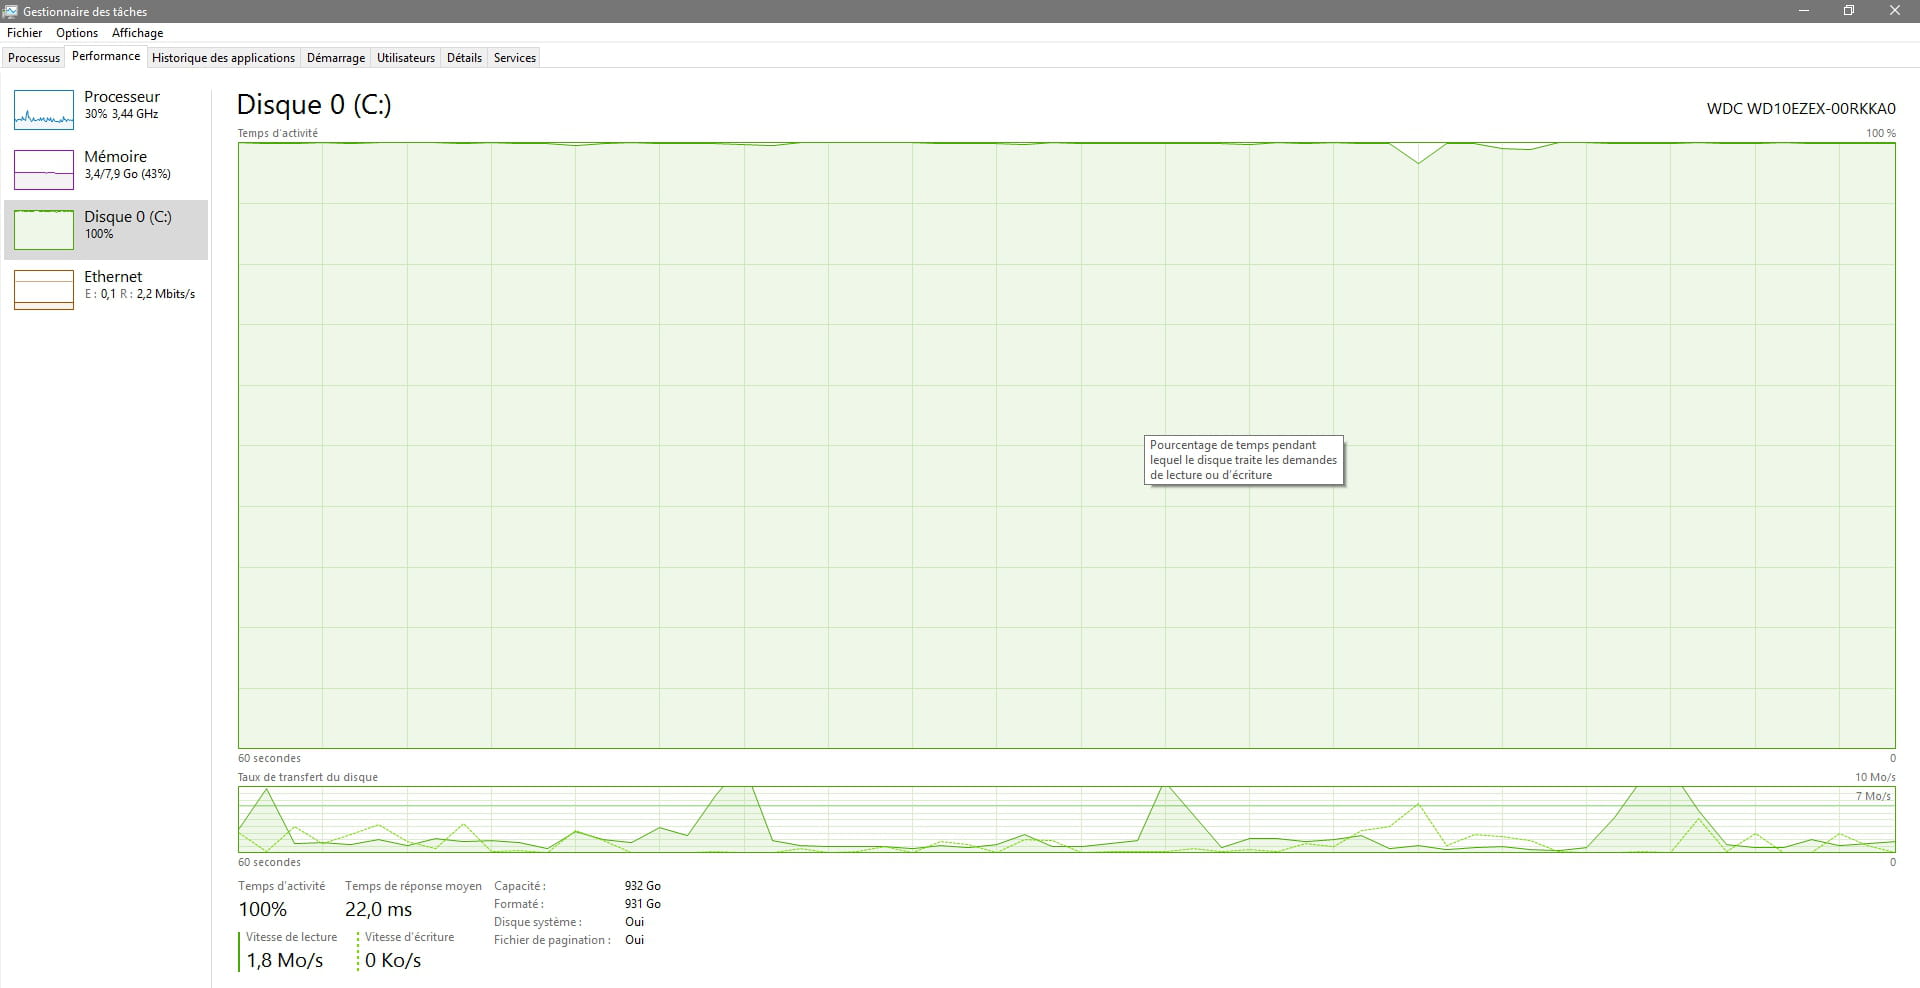Click the Disque 0 (C:) graph thumbnail
The image size is (1920, 988).
tap(44, 230)
